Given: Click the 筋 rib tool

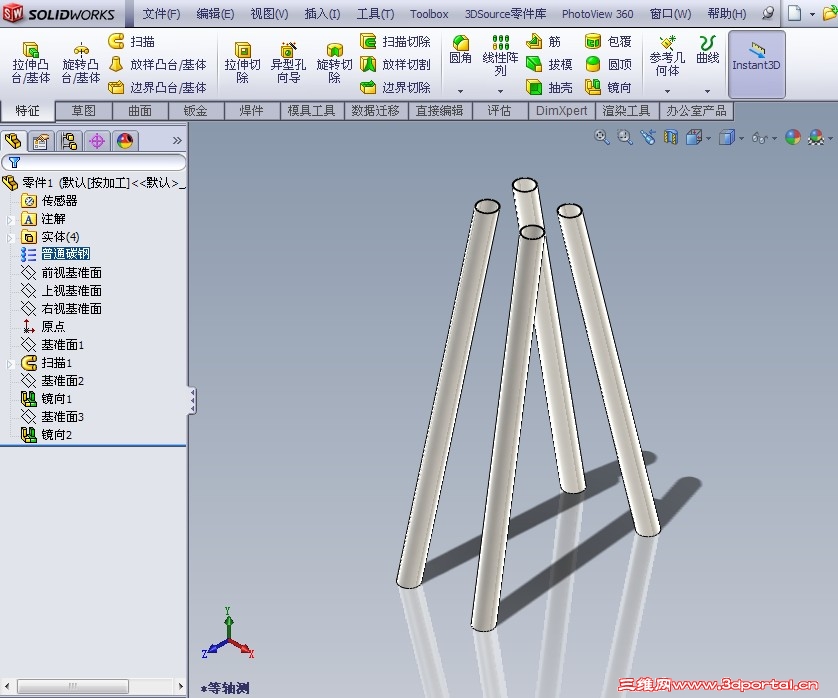Looking at the screenshot, I should pos(543,41).
